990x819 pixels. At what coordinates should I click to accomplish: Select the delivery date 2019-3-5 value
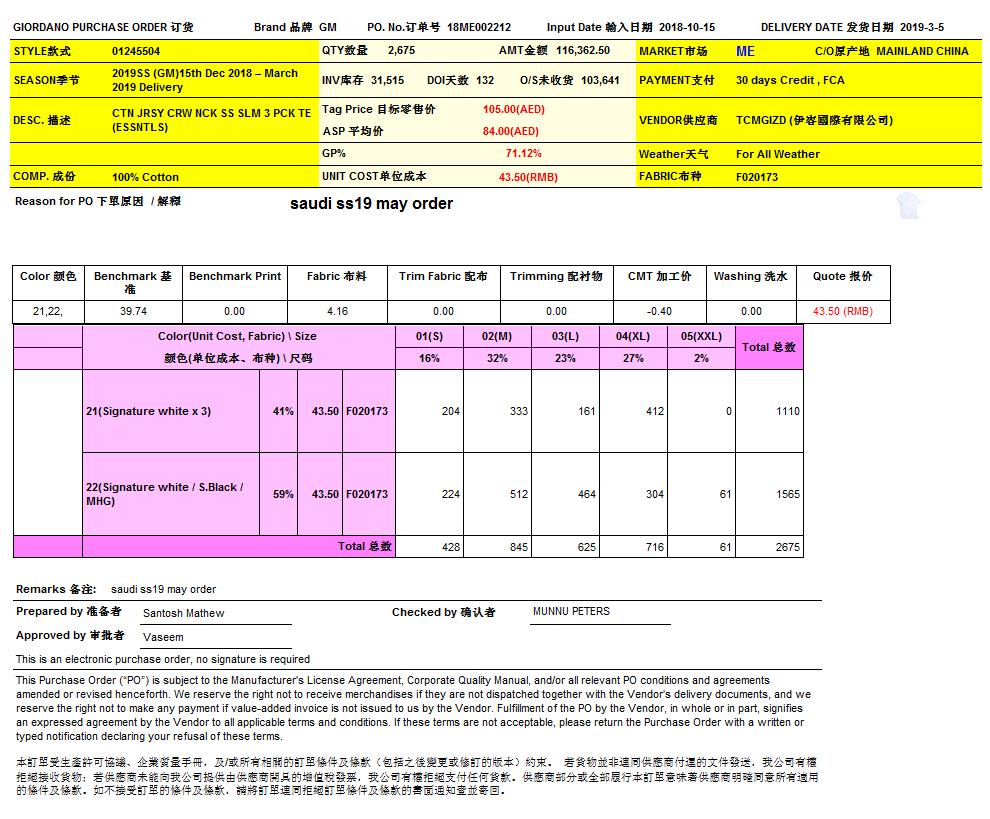[x=921, y=27]
